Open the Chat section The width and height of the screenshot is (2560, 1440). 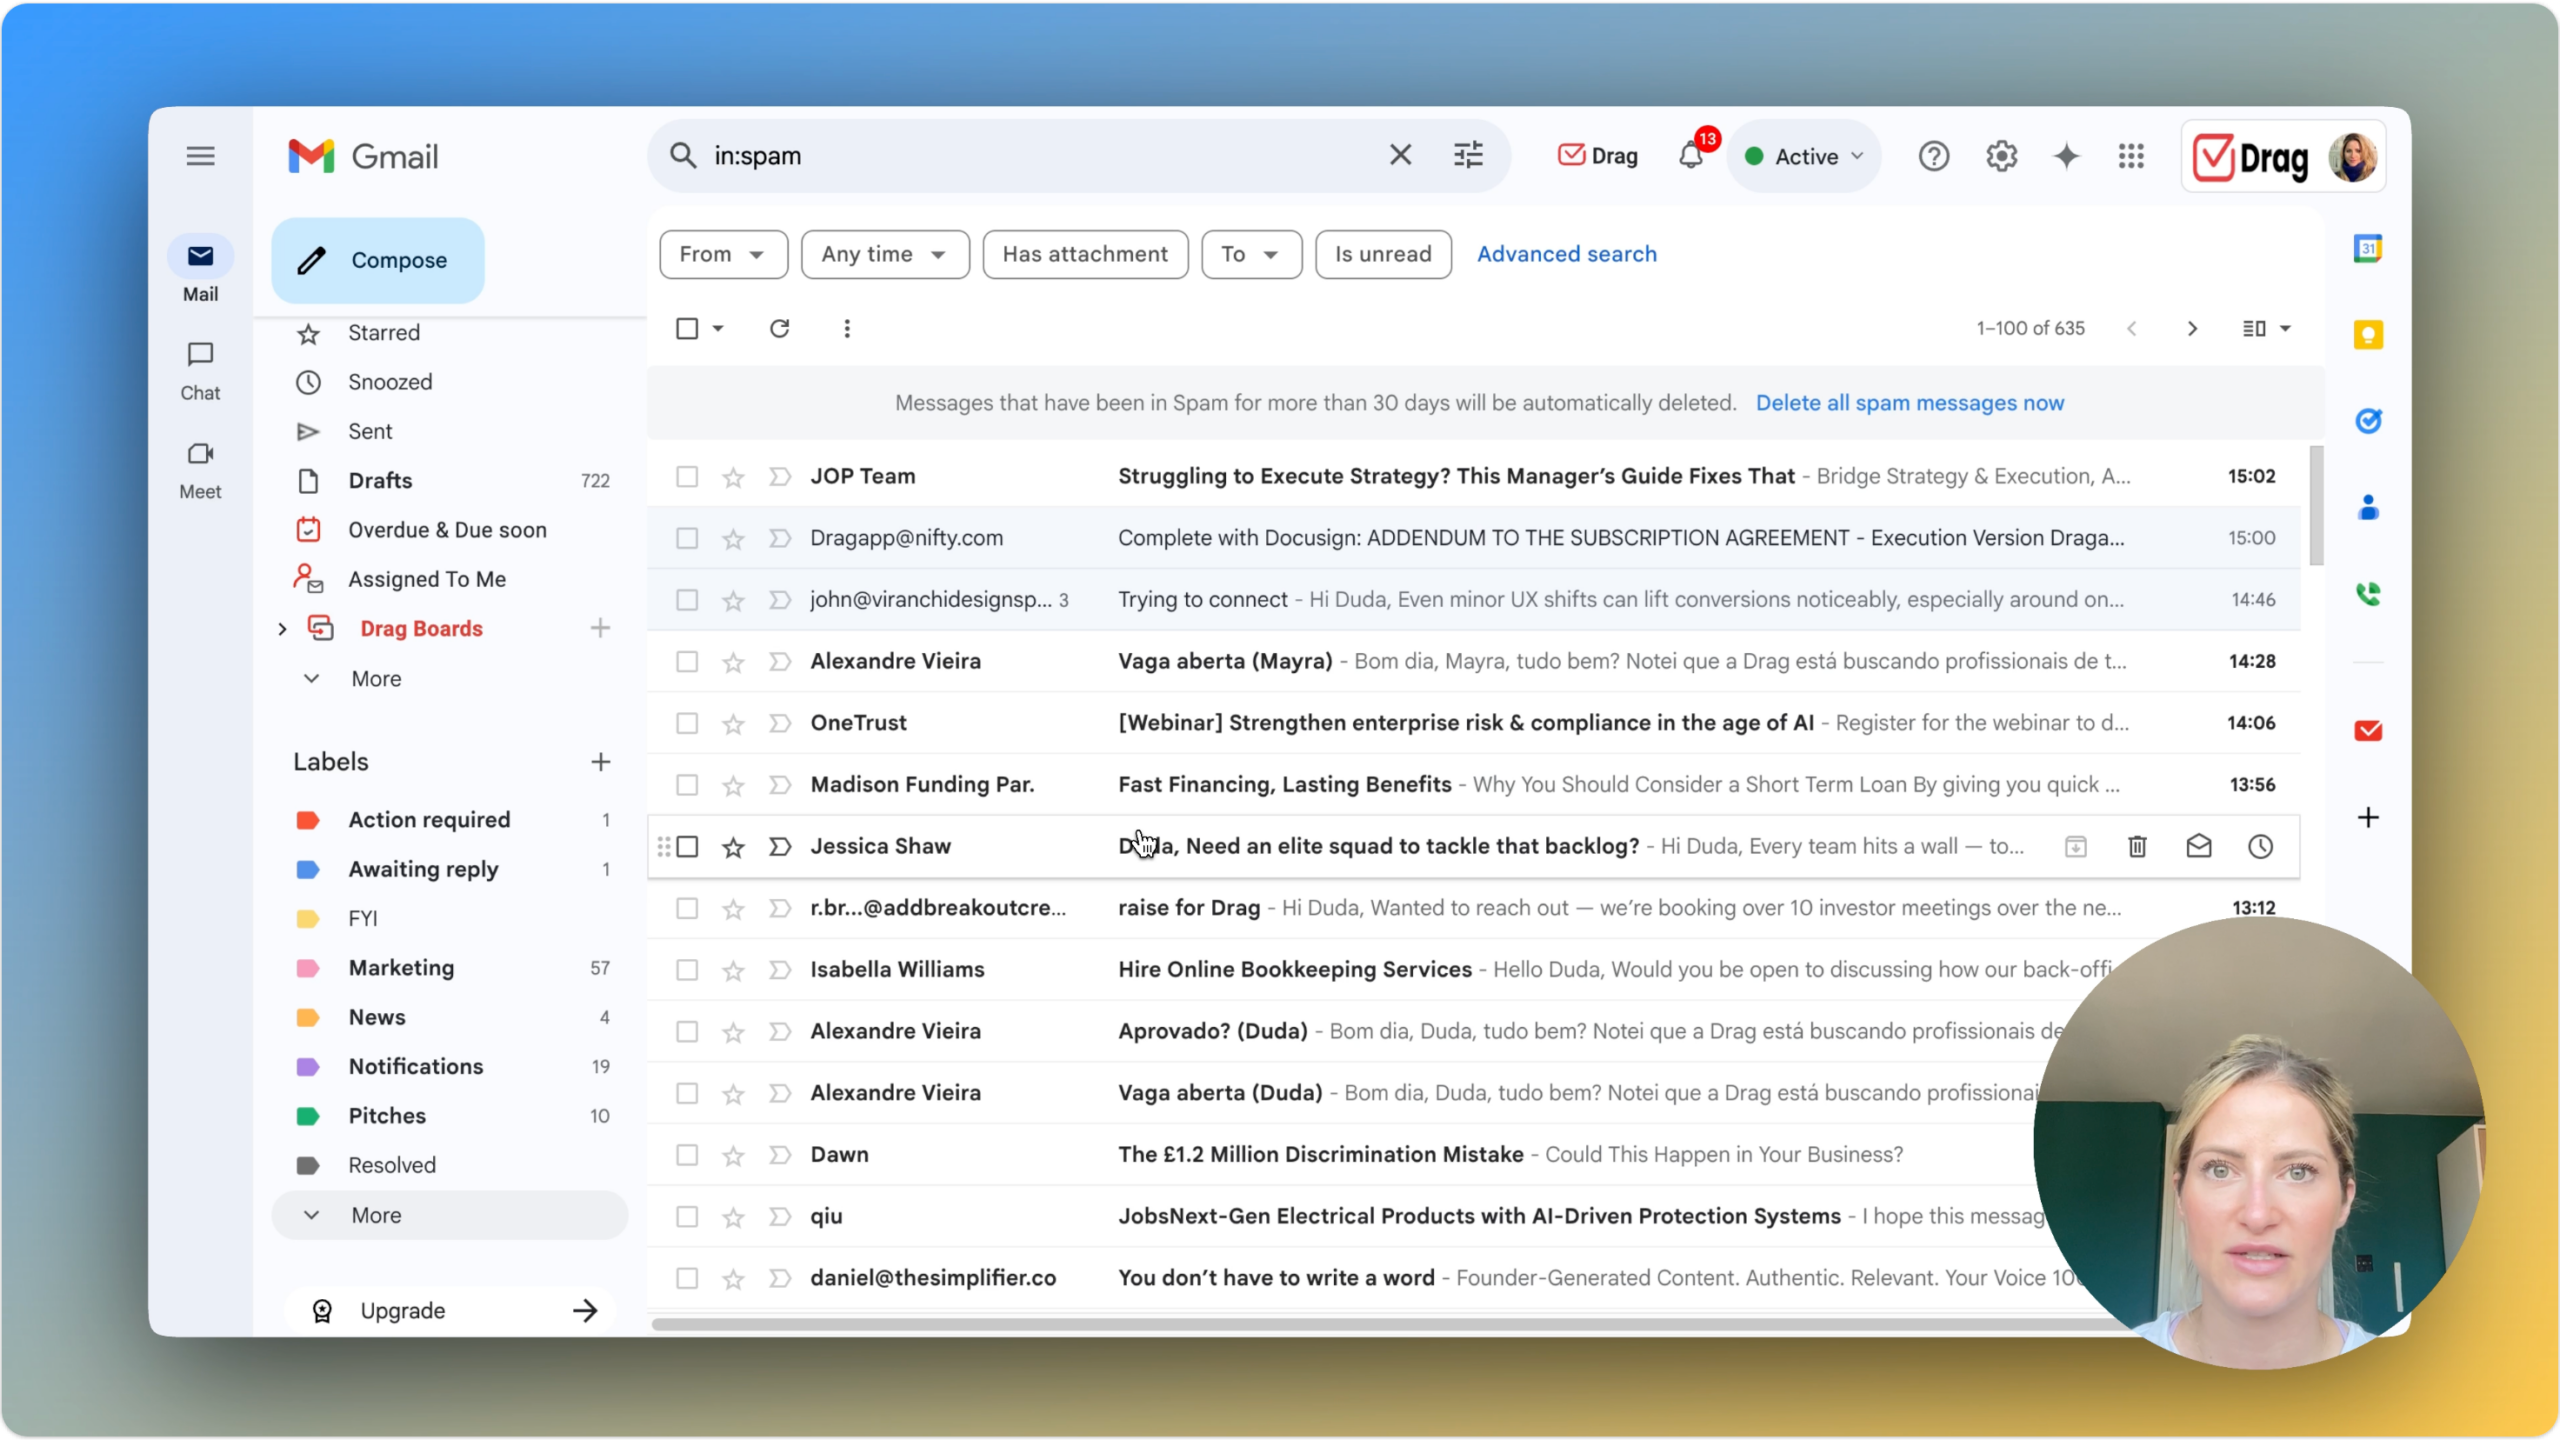pyautogui.click(x=200, y=370)
